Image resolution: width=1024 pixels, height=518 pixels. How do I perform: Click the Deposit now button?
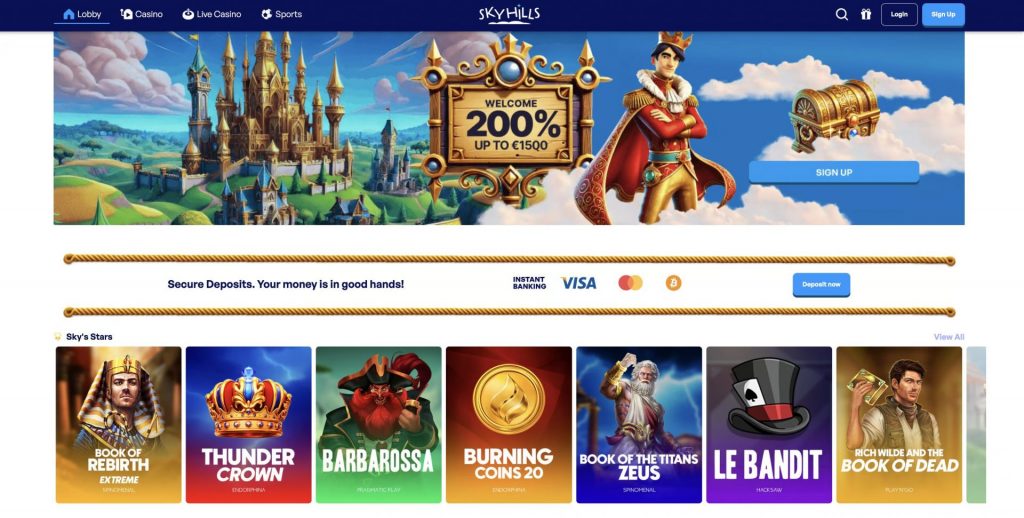point(822,285)
